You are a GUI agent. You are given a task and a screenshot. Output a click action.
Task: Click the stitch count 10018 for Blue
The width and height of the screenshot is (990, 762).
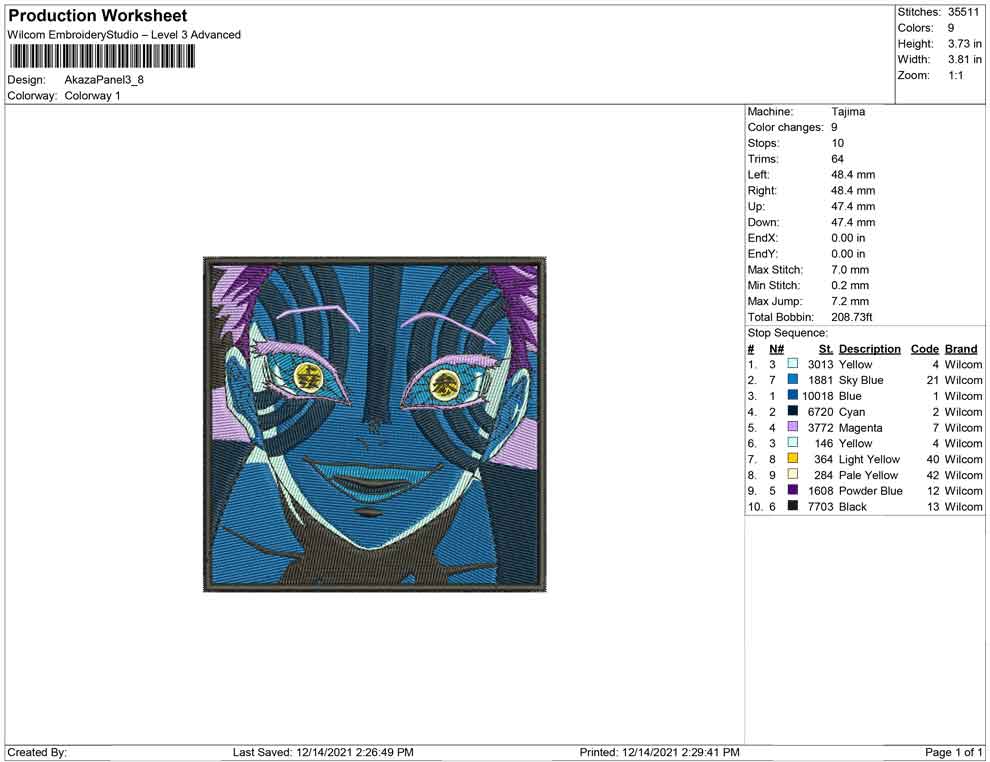click(818, 396)
